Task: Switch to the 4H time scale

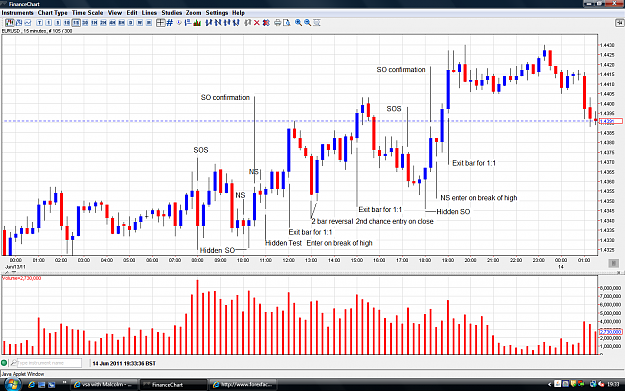Action: tap(112, 23)
